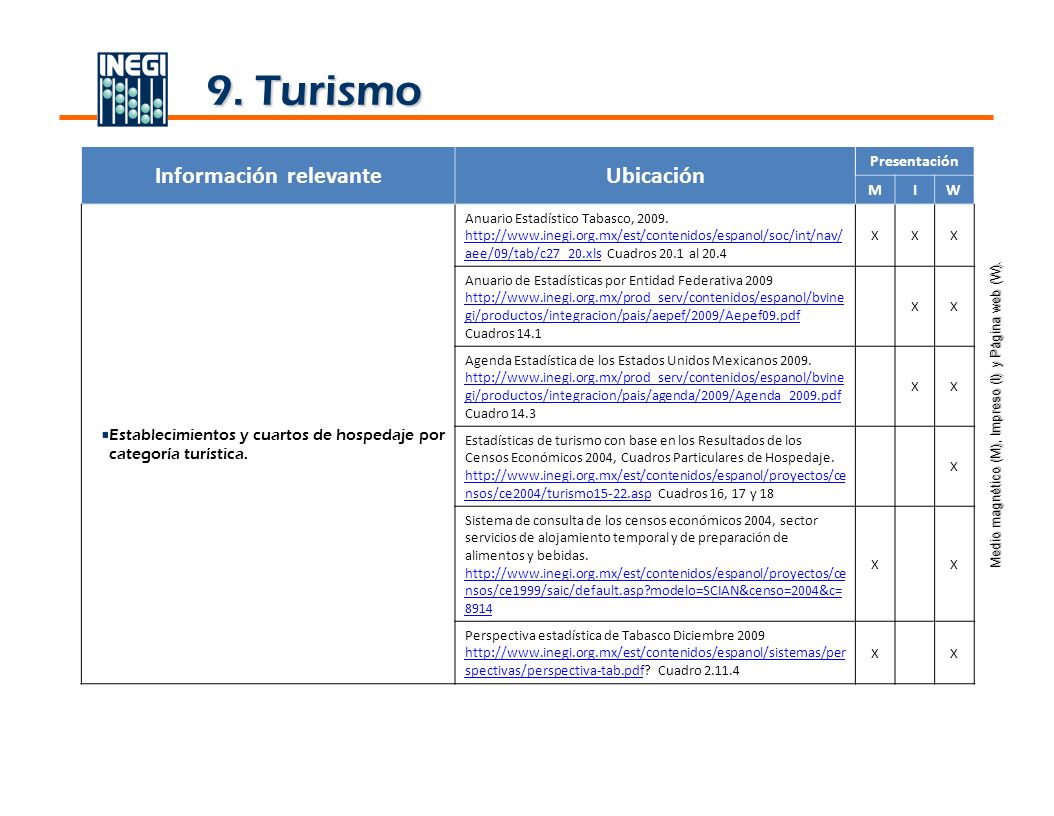This screenshot has width=1054, height=816.
Task: Select 'Estadísticas de turismo con base' text
Action: 561,440
